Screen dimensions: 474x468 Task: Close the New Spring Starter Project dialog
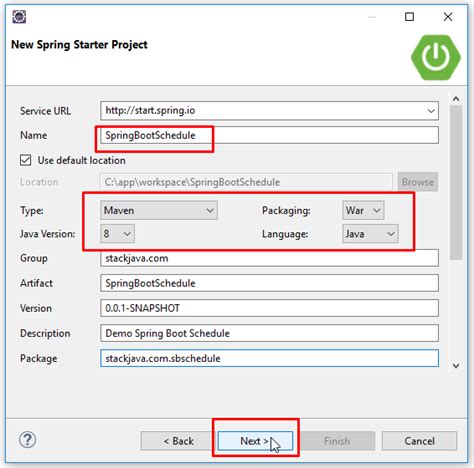(448, 17)
